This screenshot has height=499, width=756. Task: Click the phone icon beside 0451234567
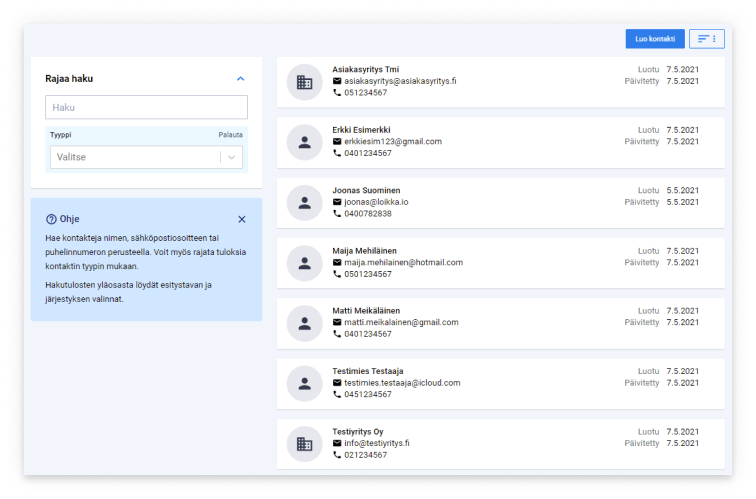337,394
